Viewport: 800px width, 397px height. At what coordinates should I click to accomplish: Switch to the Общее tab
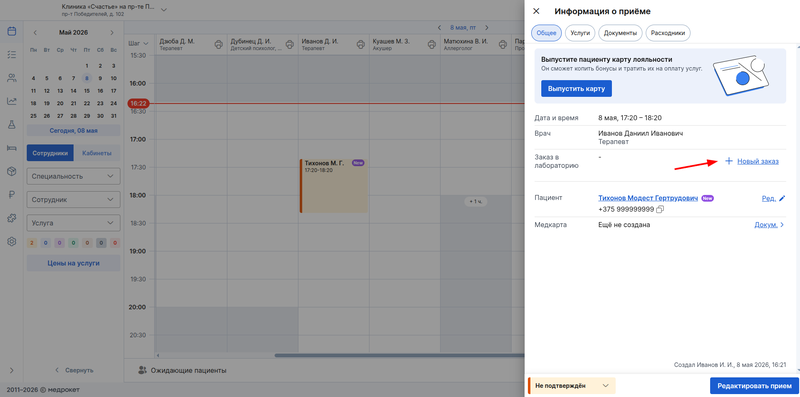point(546,33)
